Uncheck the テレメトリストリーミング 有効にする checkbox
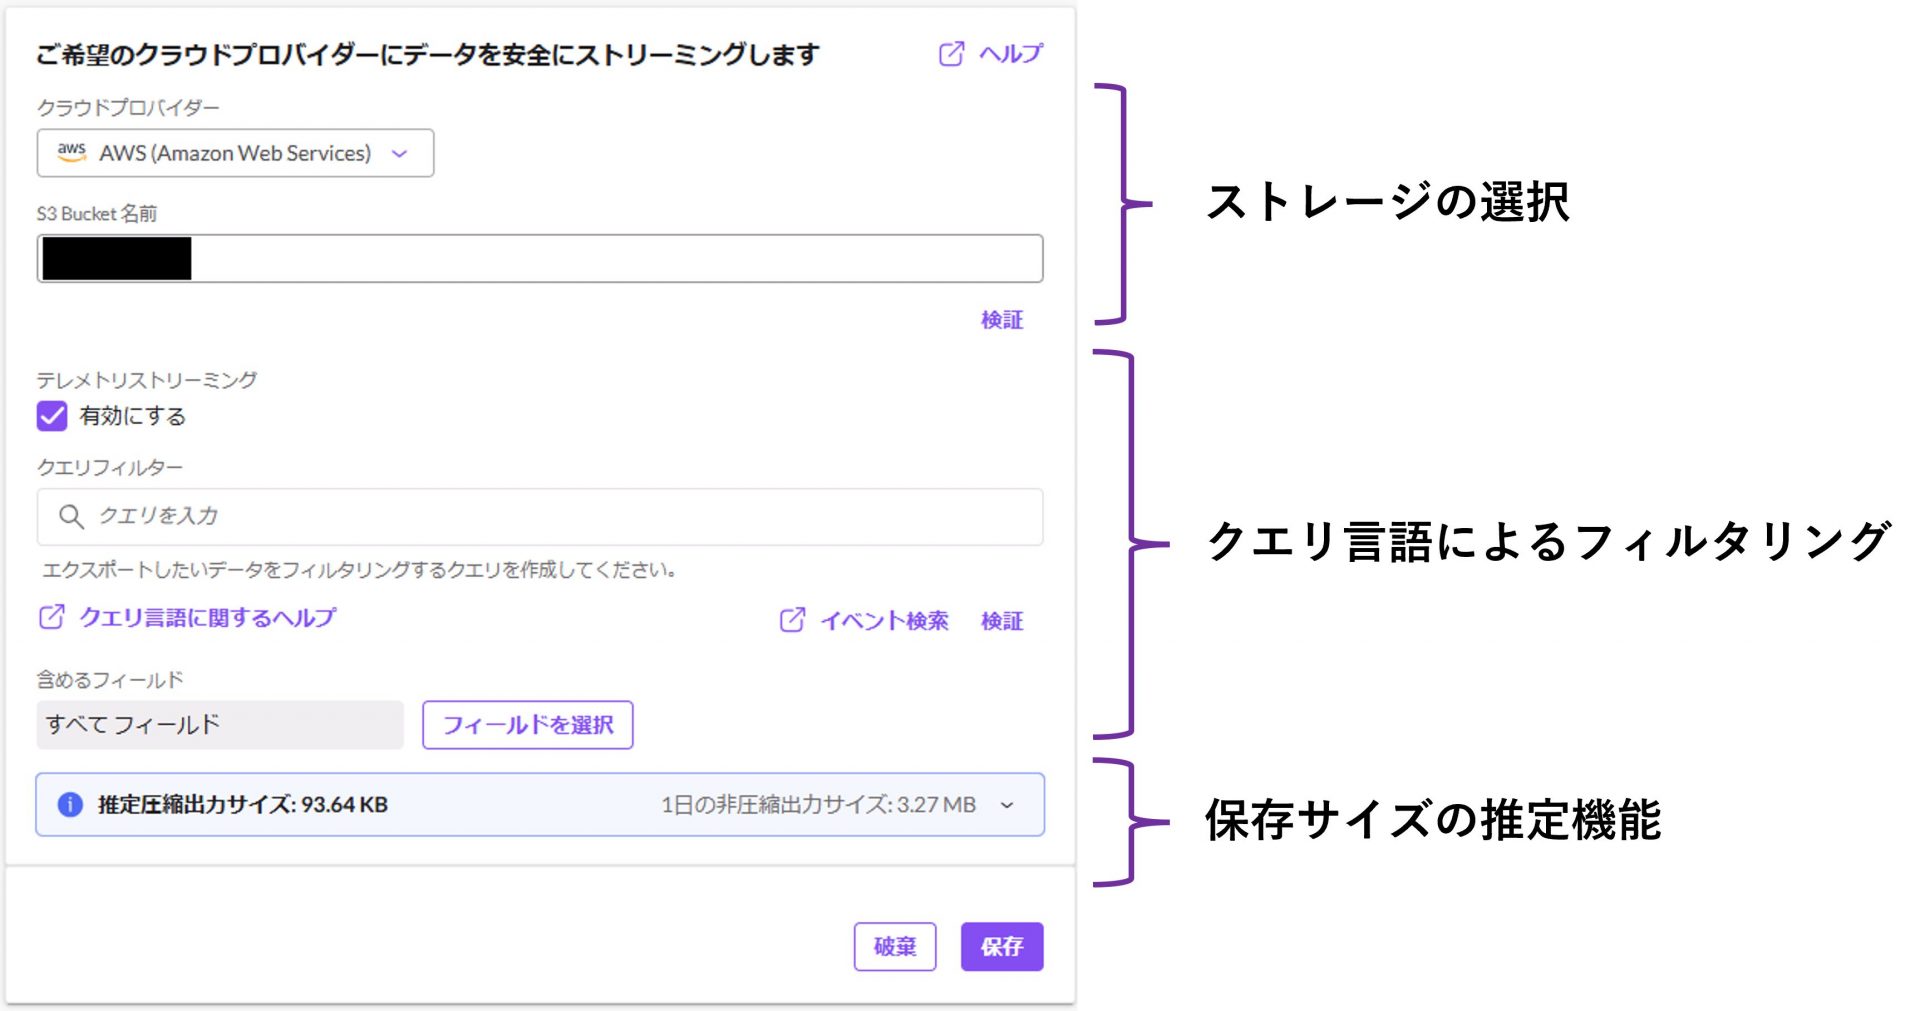The image size is (1920, 1011). 52,416
